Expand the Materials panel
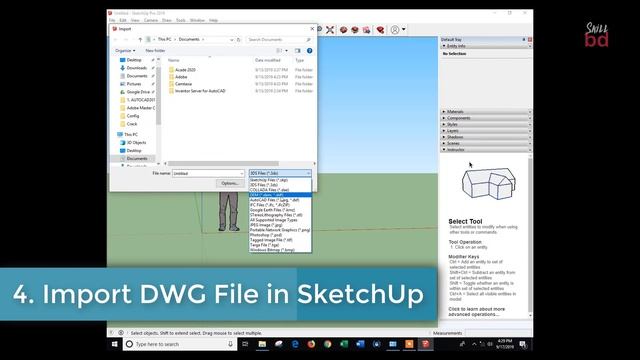Screen dimensions: 640x360 point(486,111)
